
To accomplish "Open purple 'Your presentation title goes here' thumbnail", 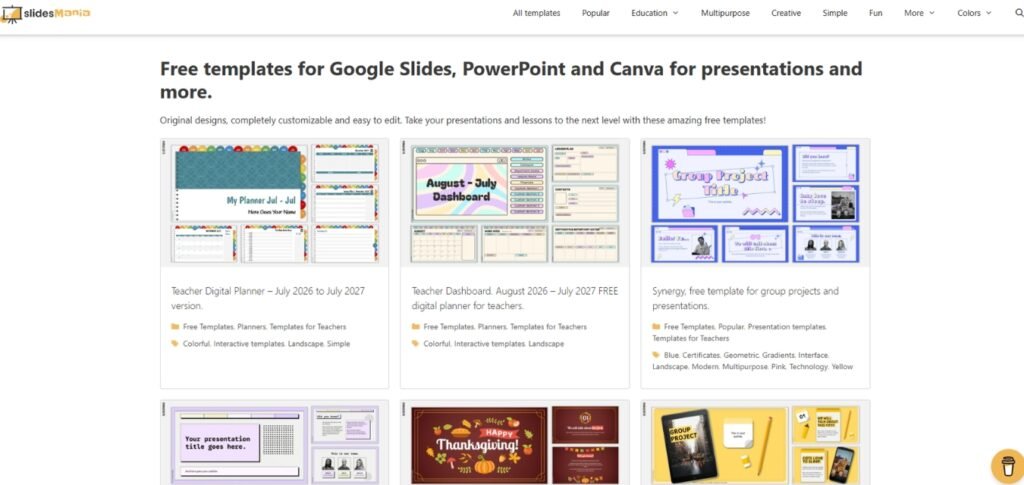I will (274, 443).
